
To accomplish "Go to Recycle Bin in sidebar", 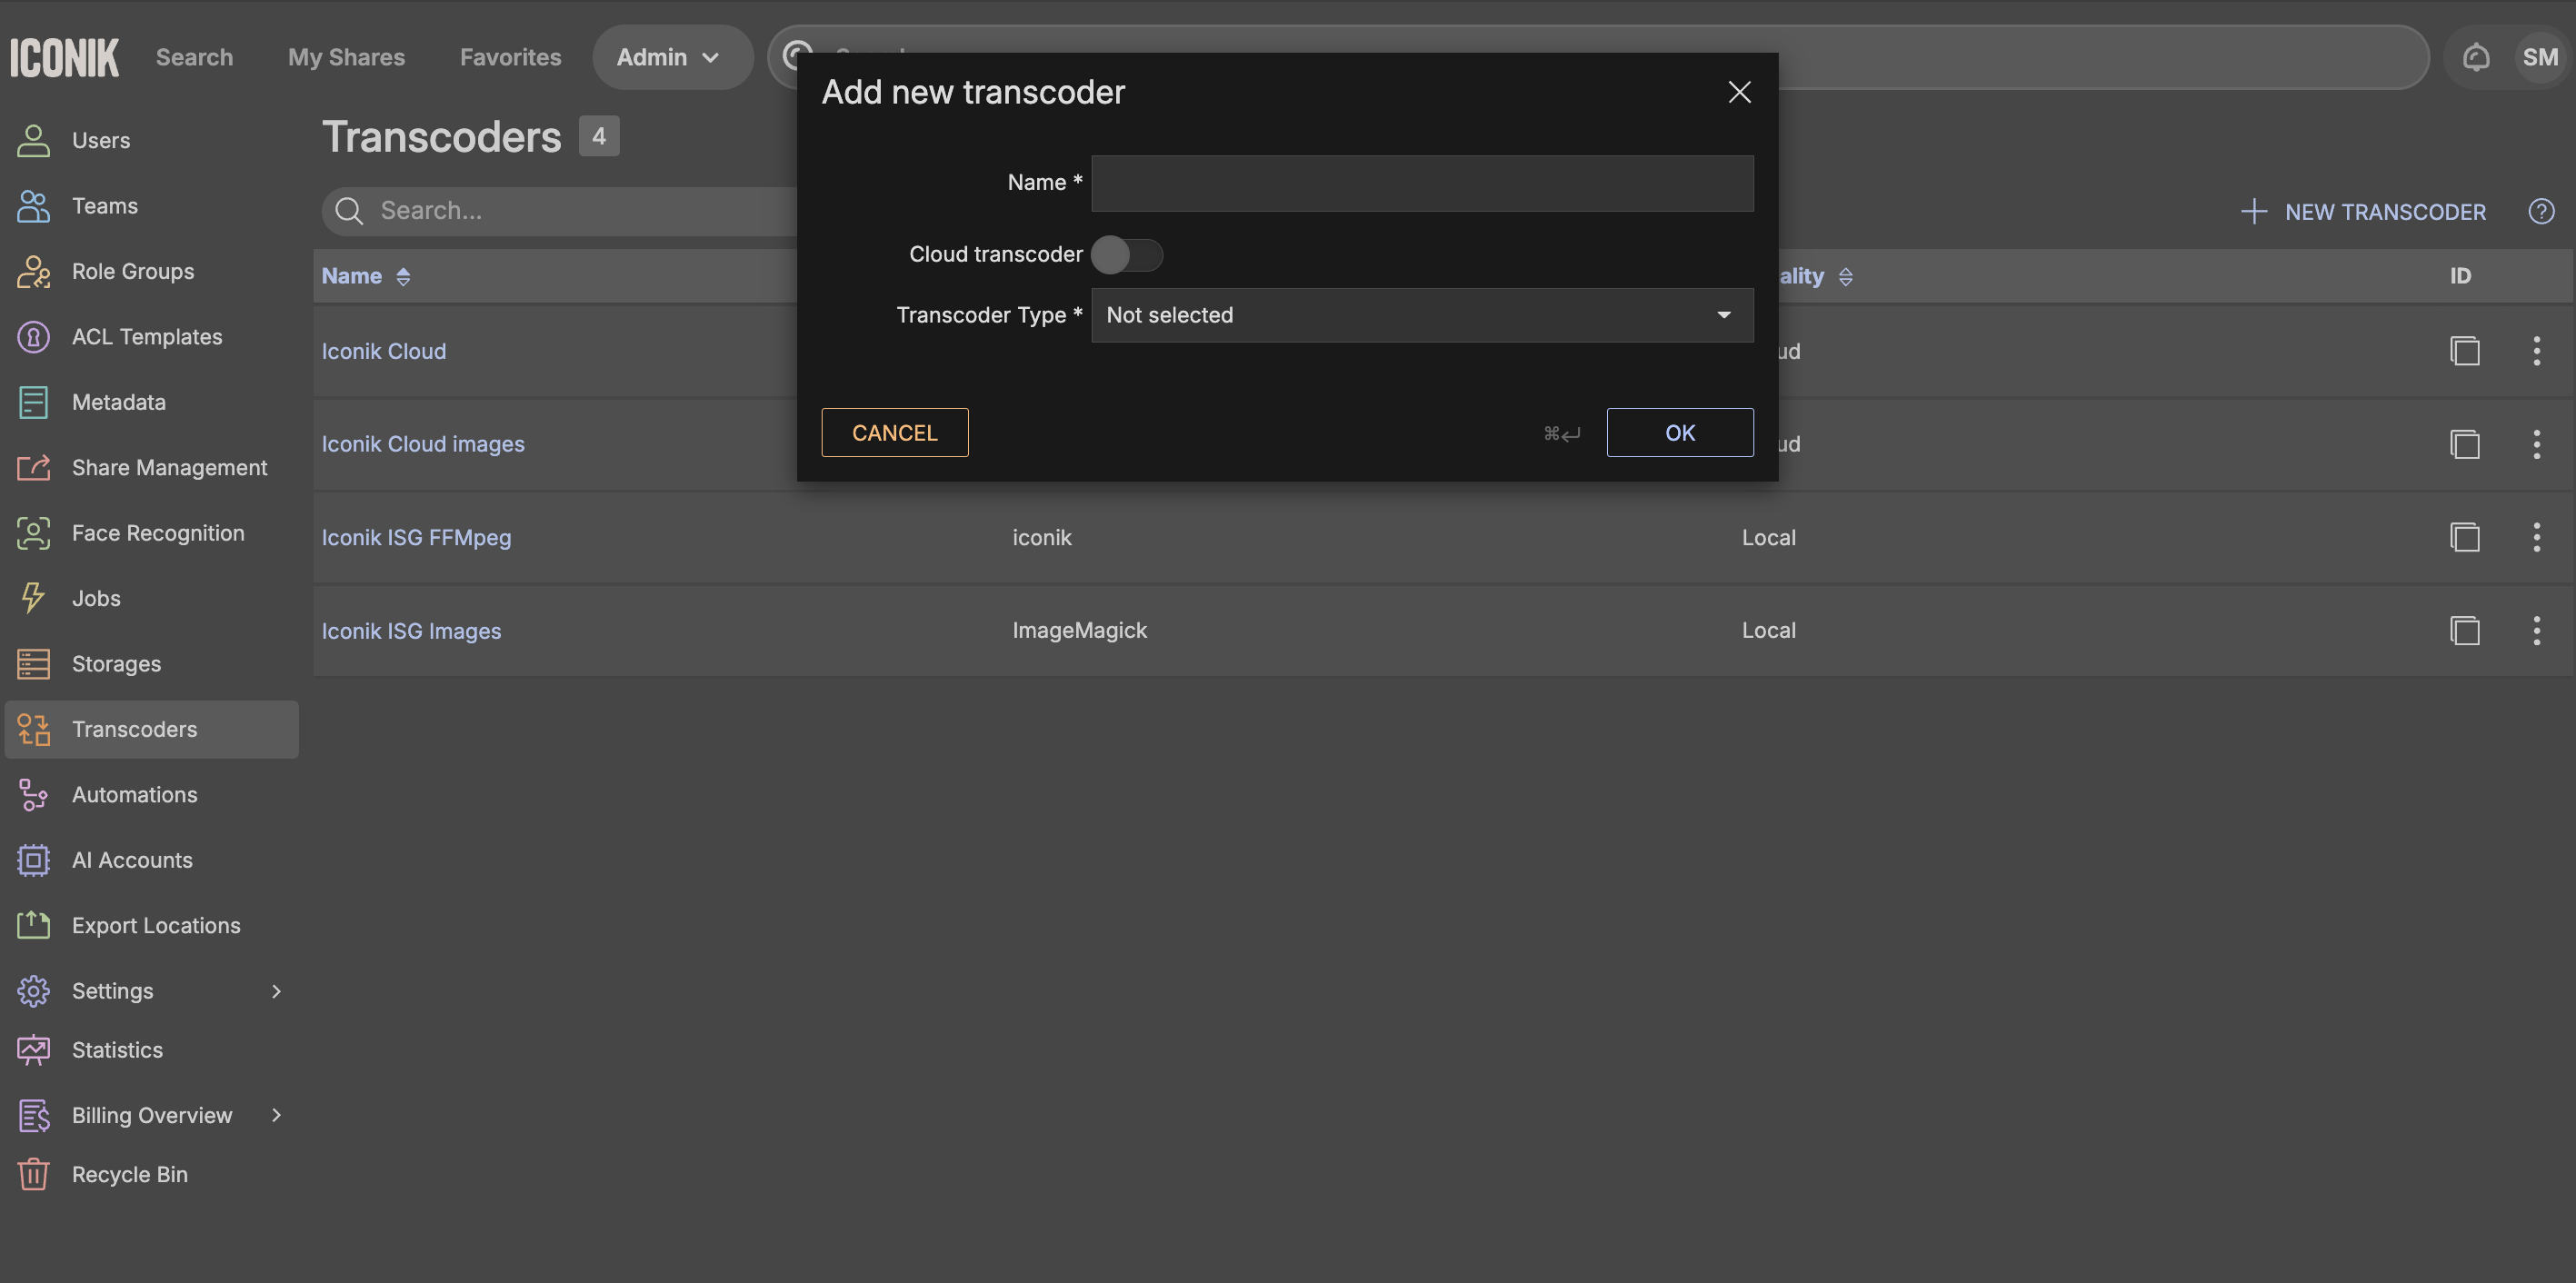I will tap(129, 1174).
